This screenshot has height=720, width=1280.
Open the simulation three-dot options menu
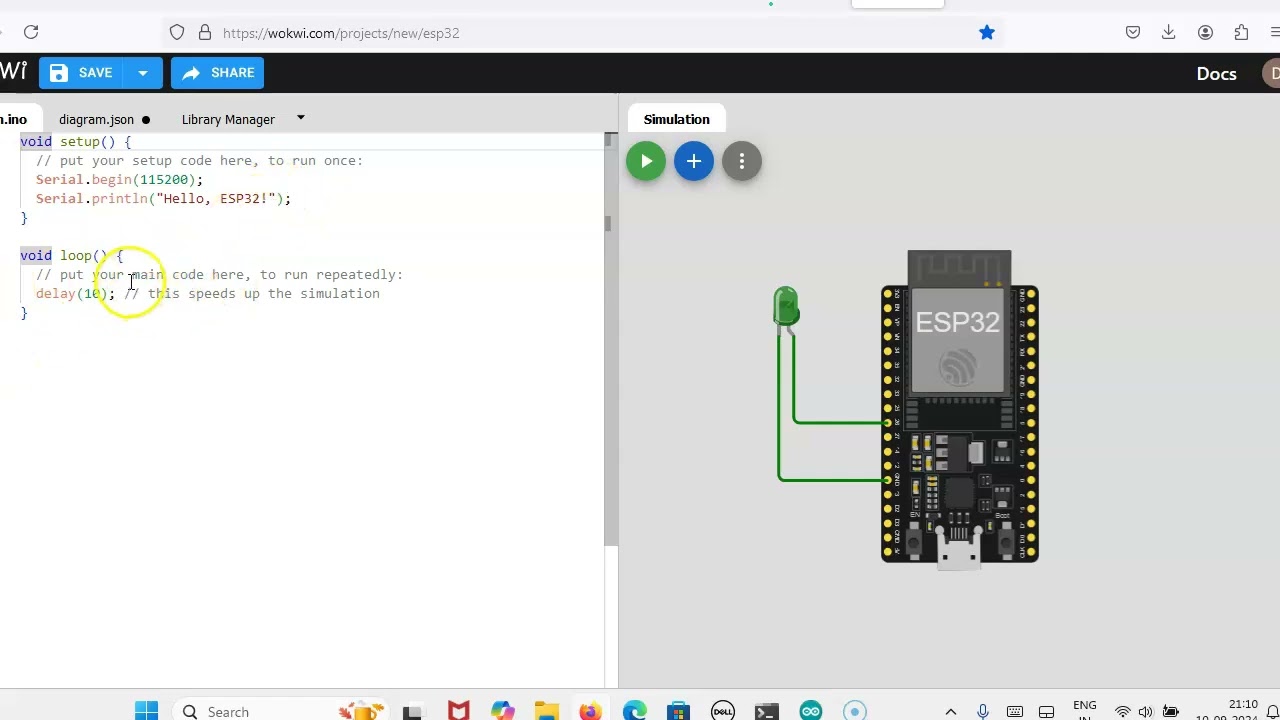[742, 161]
